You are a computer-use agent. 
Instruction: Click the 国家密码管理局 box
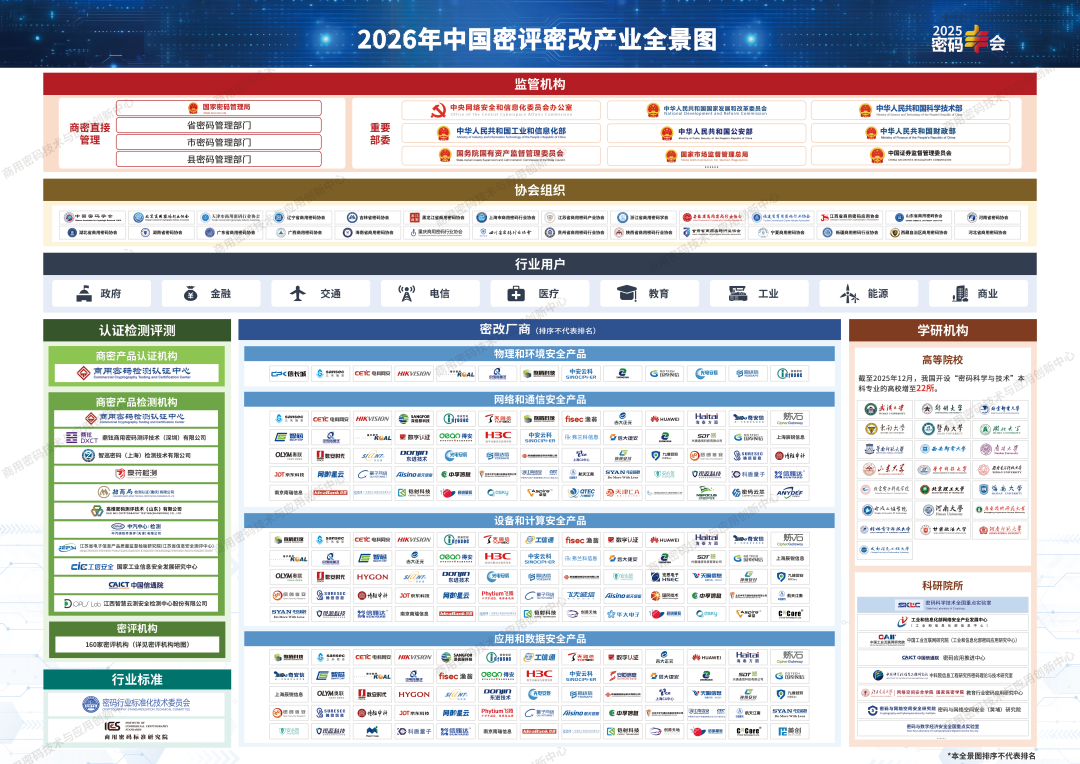coord(219,107)
